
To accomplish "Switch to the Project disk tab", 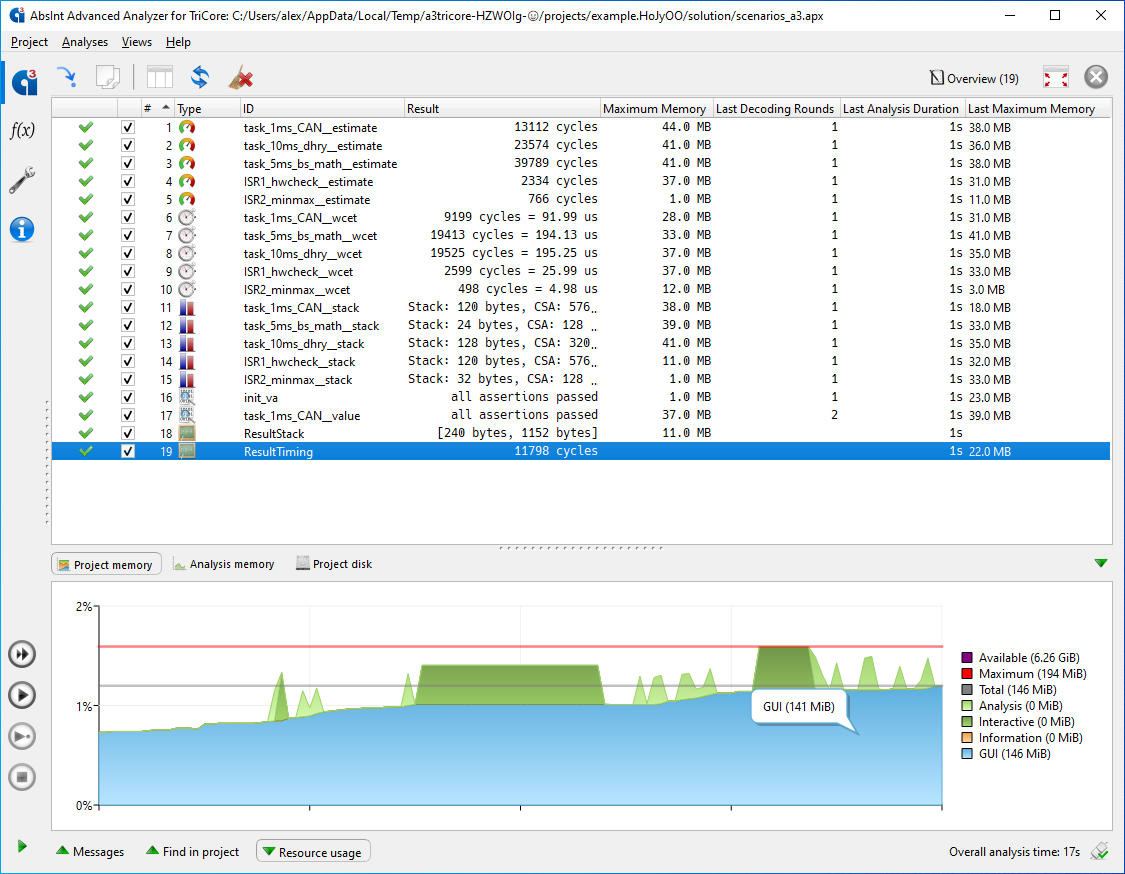I will point(334,564).
